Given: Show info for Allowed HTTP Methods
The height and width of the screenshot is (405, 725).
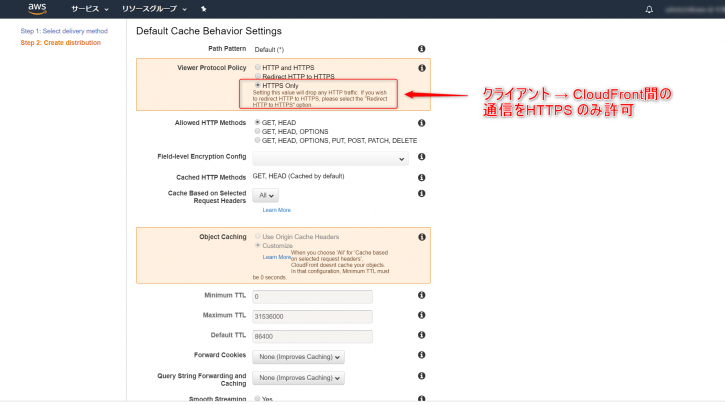Looking at the screenshot, I should click(422, 123).
